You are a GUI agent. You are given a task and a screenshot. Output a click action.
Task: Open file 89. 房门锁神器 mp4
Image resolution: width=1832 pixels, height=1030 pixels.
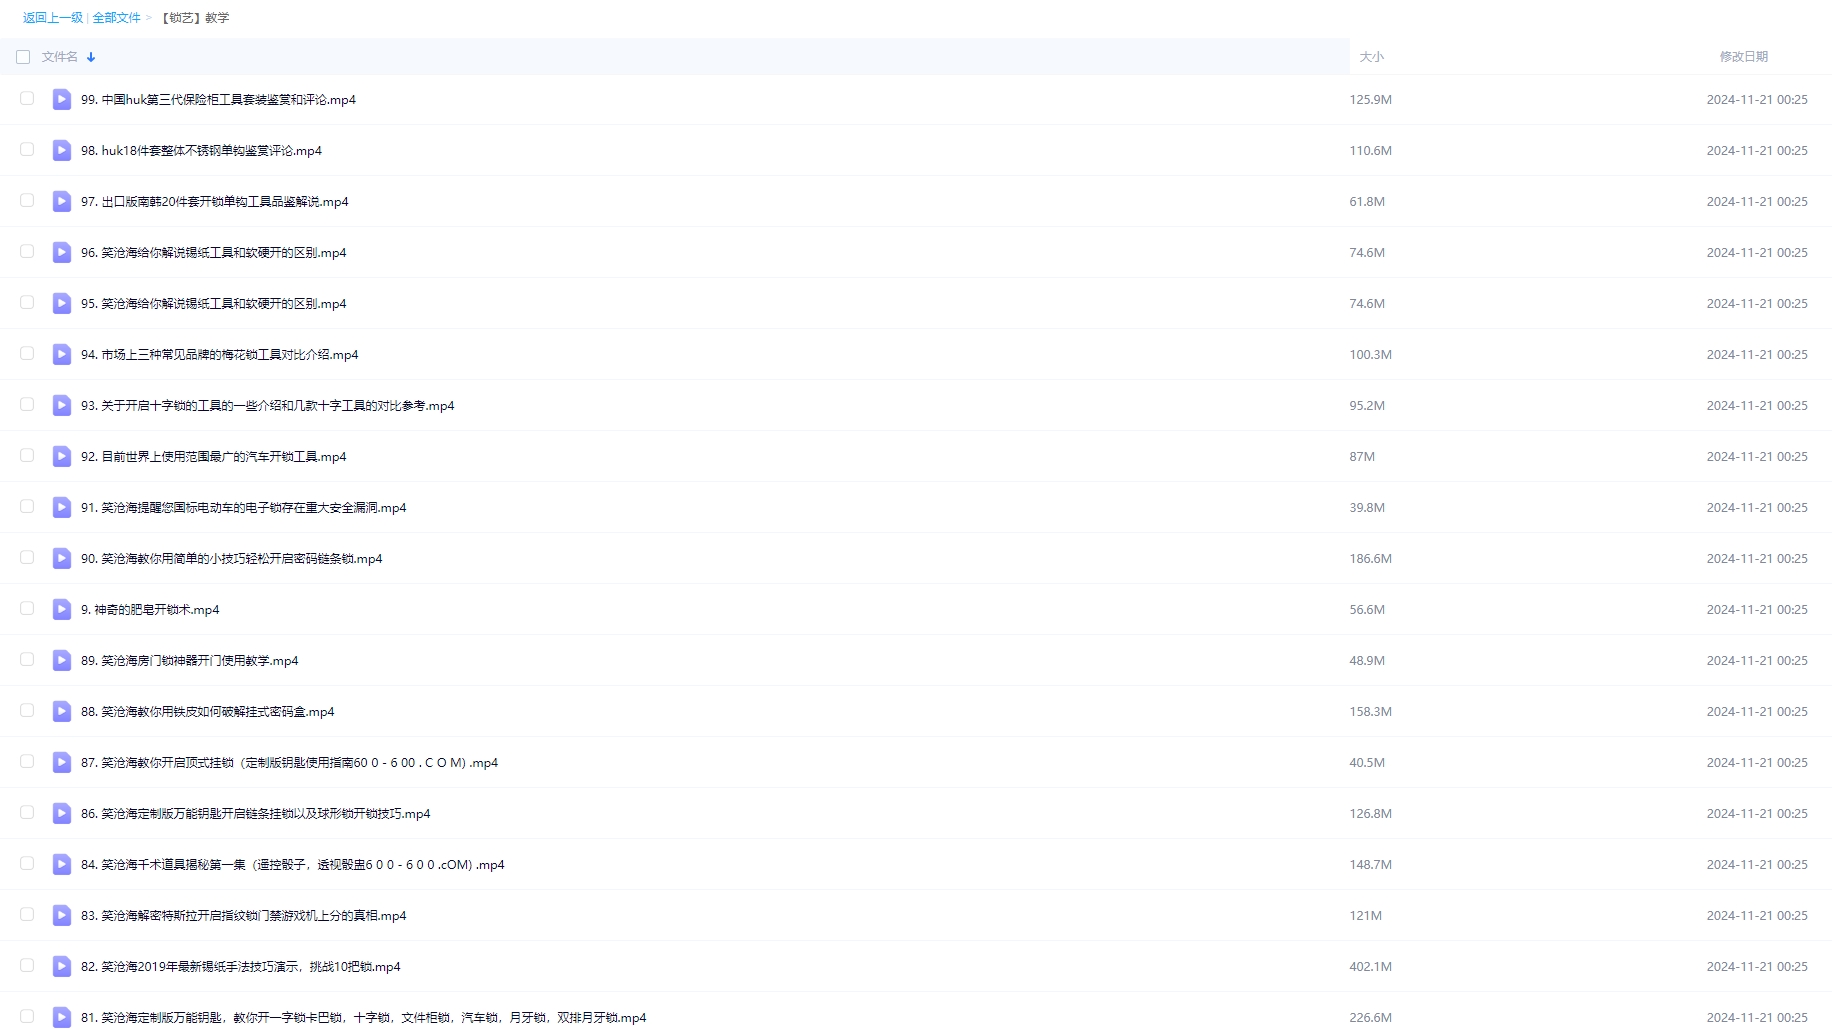(189, 661)
